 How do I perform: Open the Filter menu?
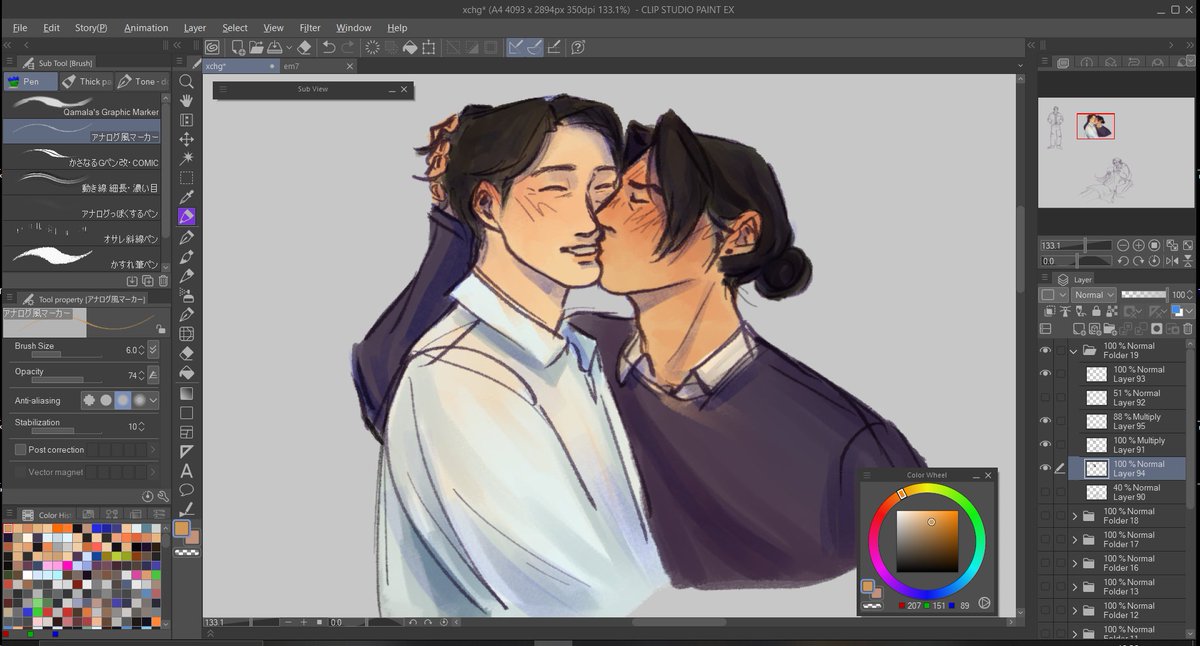[x=310, y=28]
